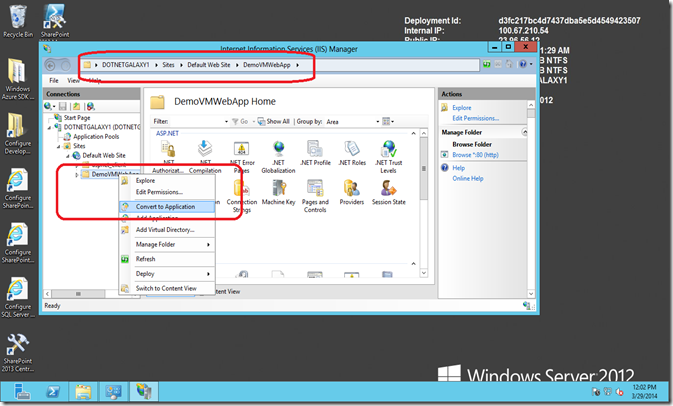This screenshot has height=406, width=673.
Task: Open the Group by Area dropdown
Action: click(x=352, y=122)
